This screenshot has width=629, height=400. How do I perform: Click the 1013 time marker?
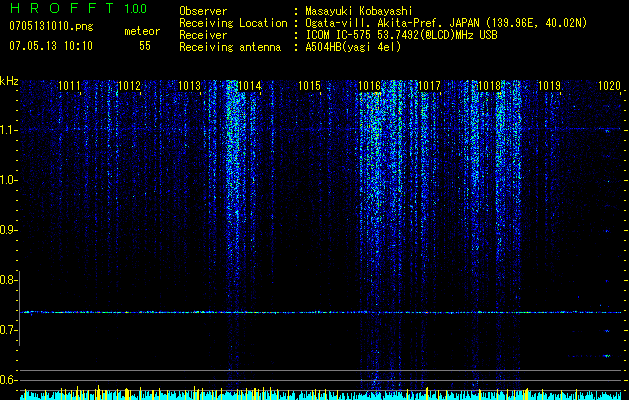189,86
